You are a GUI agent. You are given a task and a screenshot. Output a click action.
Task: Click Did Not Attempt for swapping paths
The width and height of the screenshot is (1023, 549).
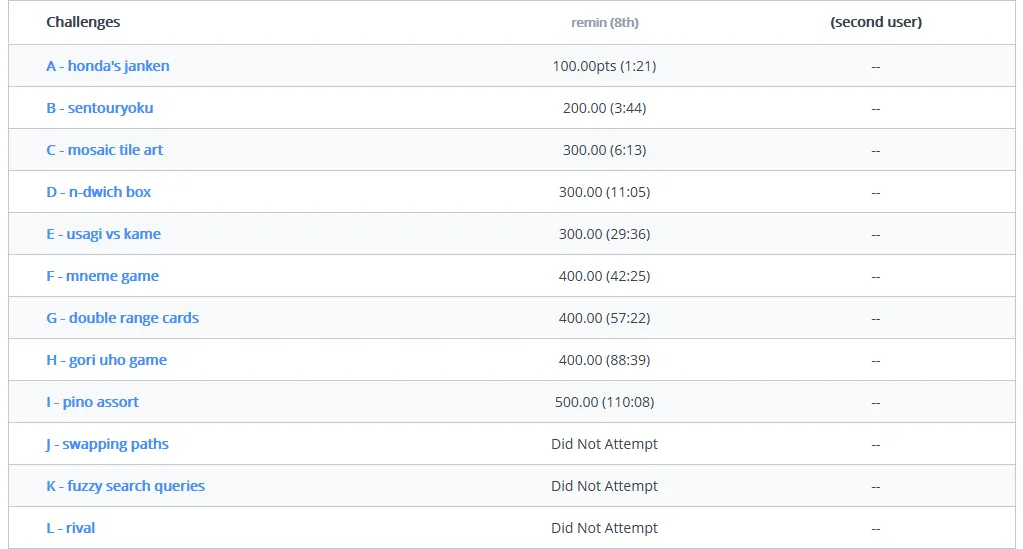604,444
